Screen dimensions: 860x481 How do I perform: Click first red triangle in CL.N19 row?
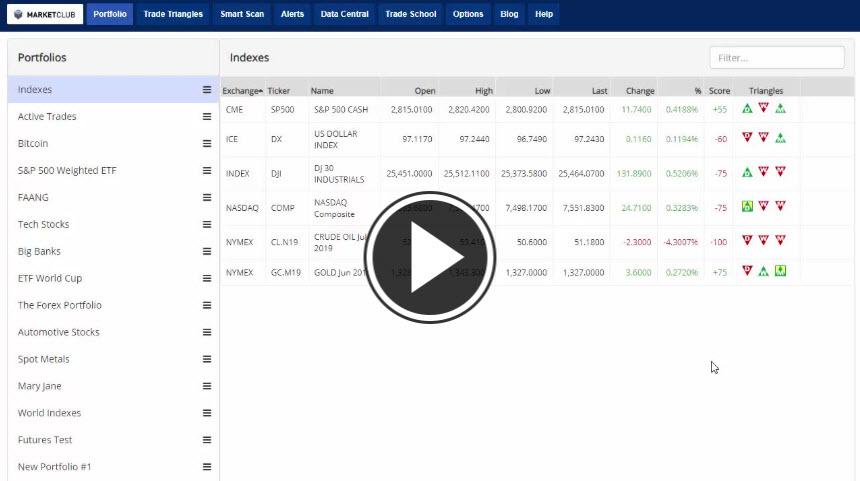click(x=747, y=240)
